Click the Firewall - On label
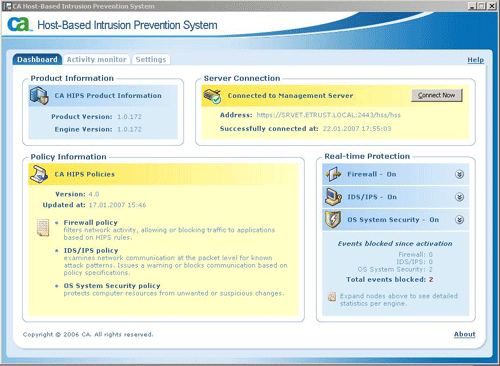This screenshot has width=500, height=366. (x=372, y=174)
